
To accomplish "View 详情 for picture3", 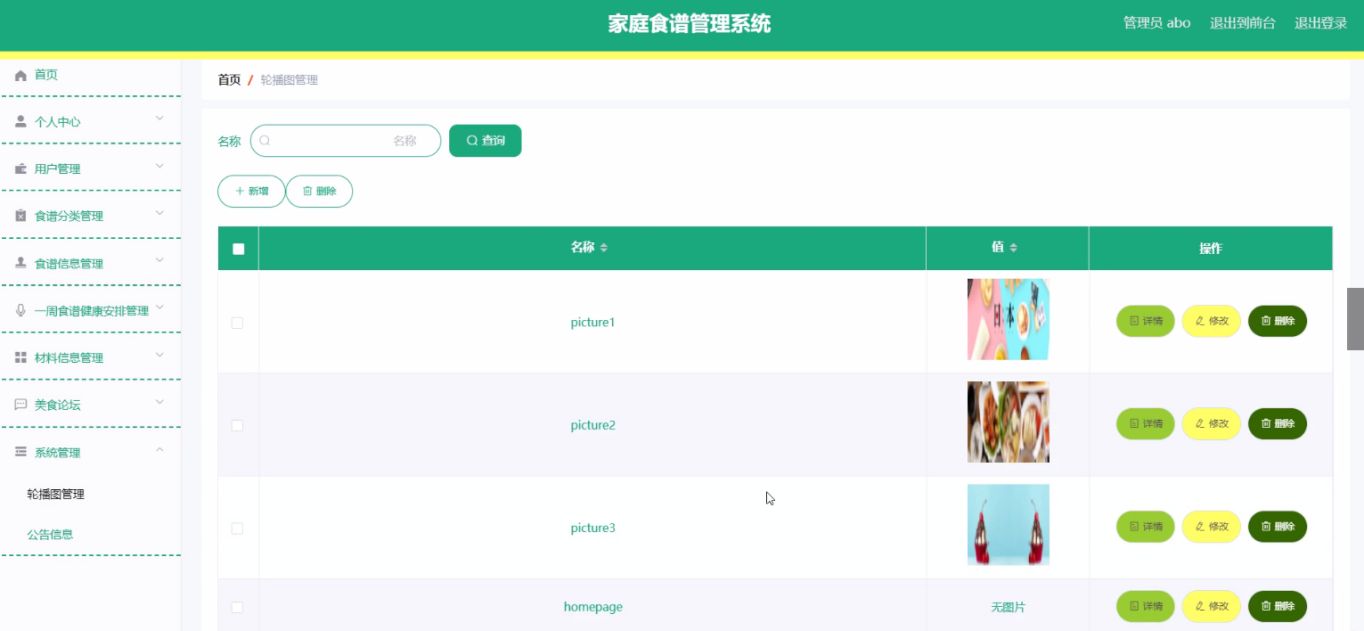I will coord(1145,527).
